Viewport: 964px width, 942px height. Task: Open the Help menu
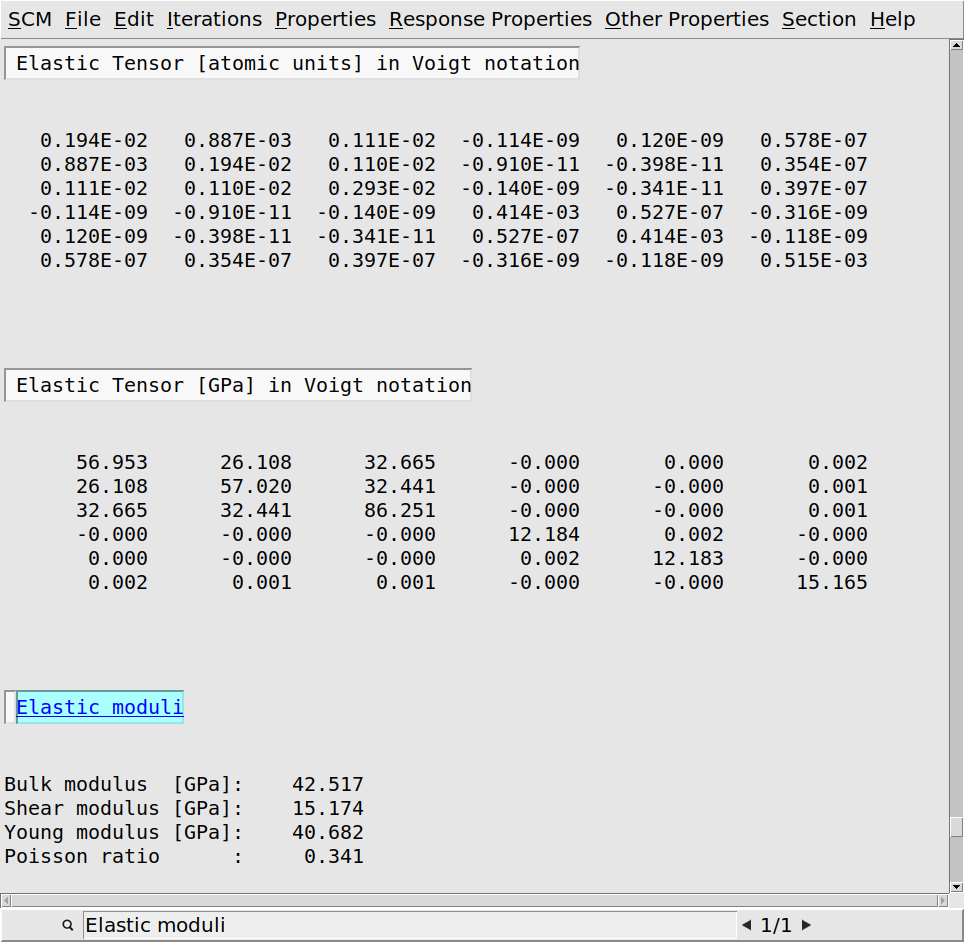[892, 19]
